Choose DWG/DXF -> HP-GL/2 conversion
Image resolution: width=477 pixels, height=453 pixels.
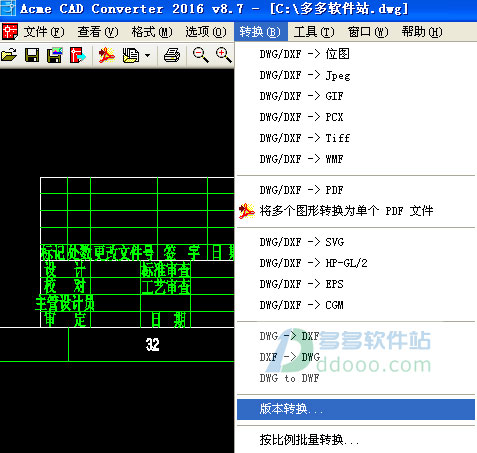point(356,263)
